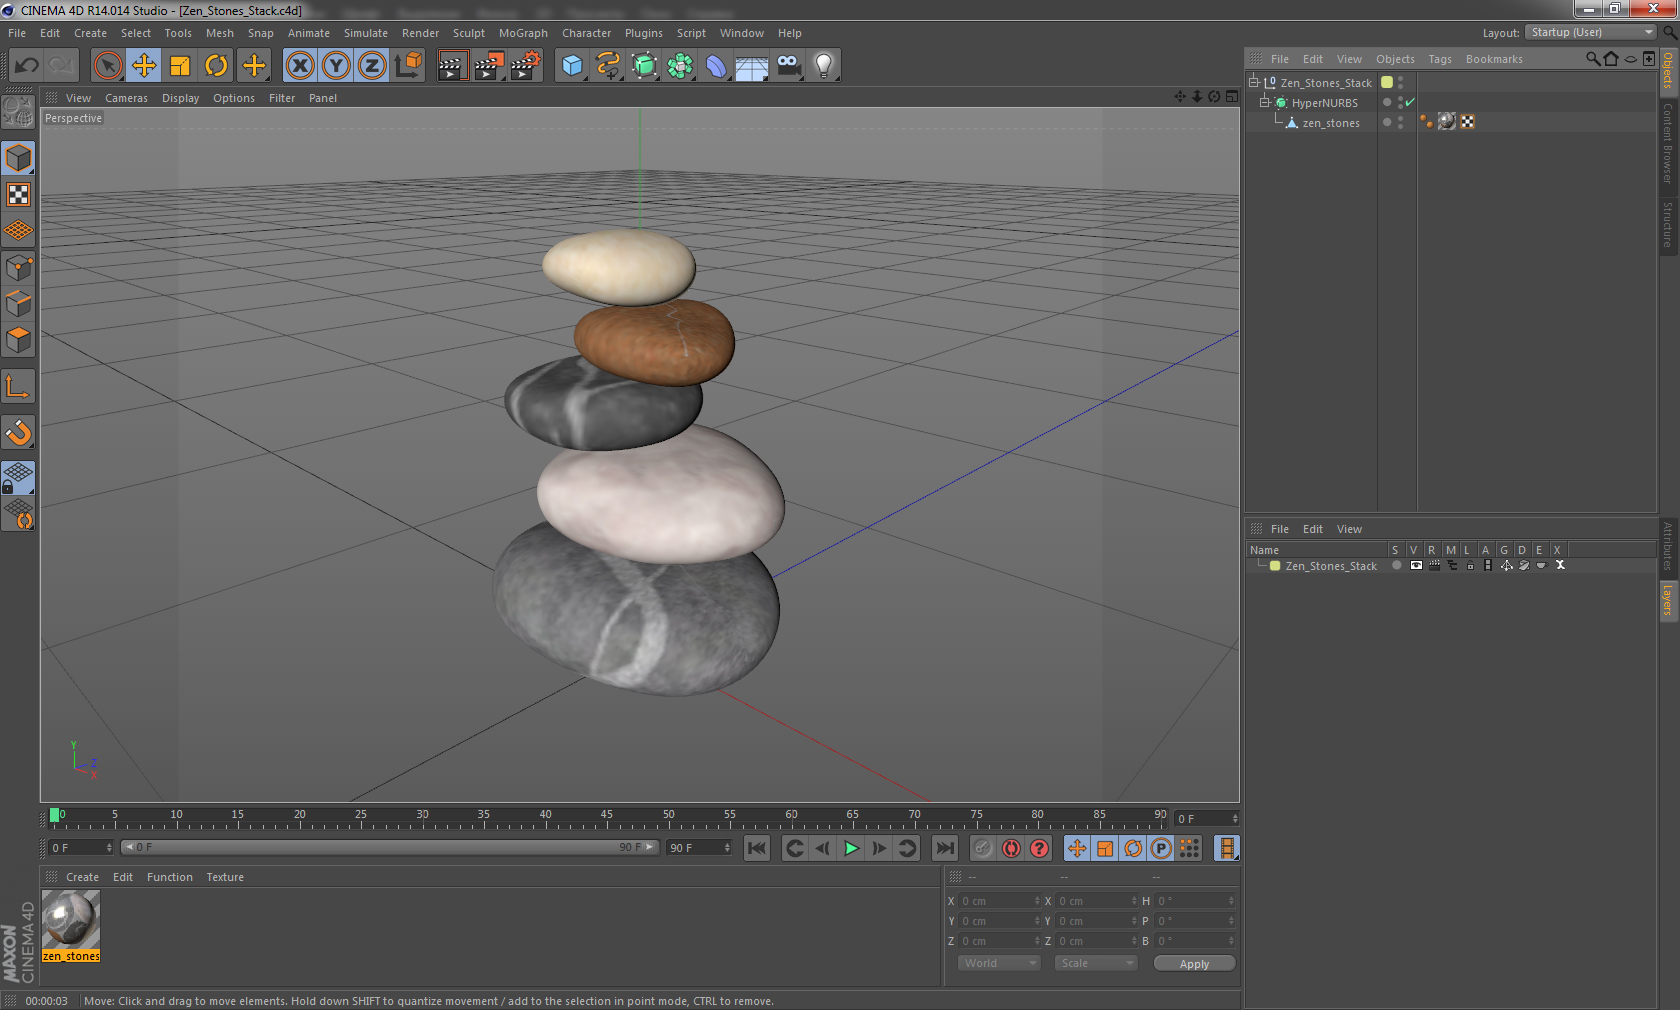This screenshot has height=1010, width=1680.
Task: Collapse the Zen_Stones_Stack tree node
Action: [1253, 82]
